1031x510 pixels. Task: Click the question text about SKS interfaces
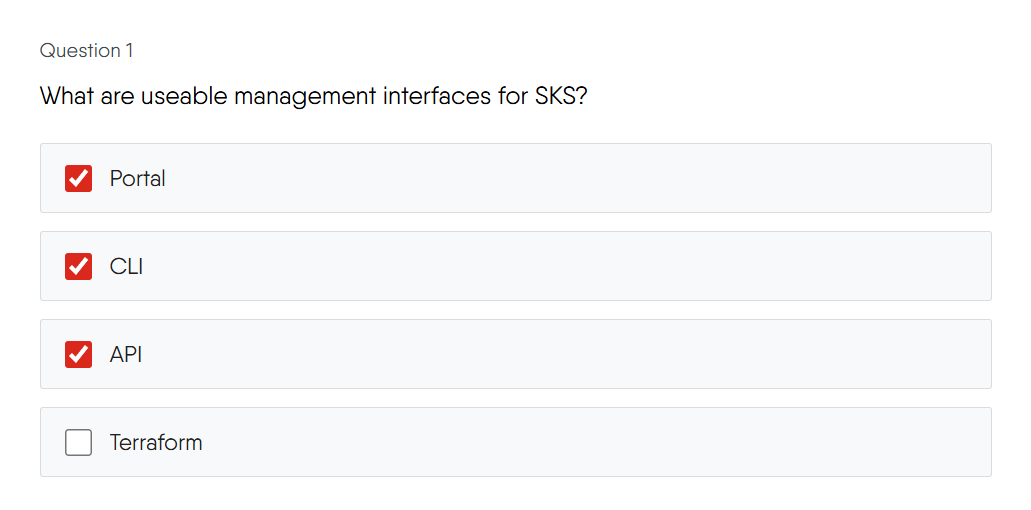coord(312,97)
